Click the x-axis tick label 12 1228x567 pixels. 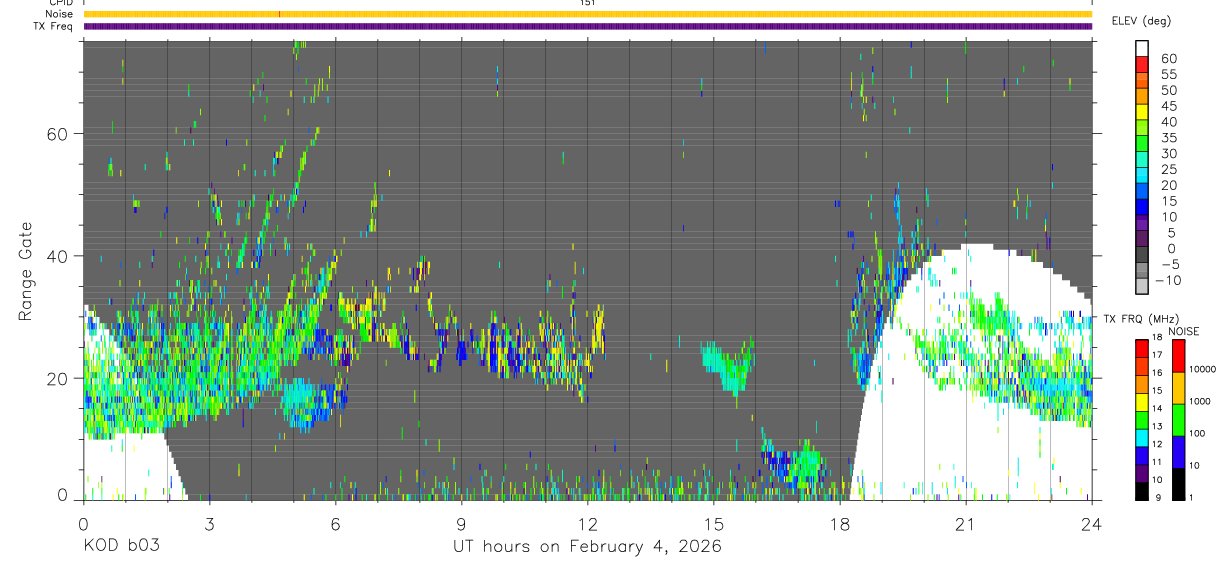pyautogui.click(x=587, y=523)
